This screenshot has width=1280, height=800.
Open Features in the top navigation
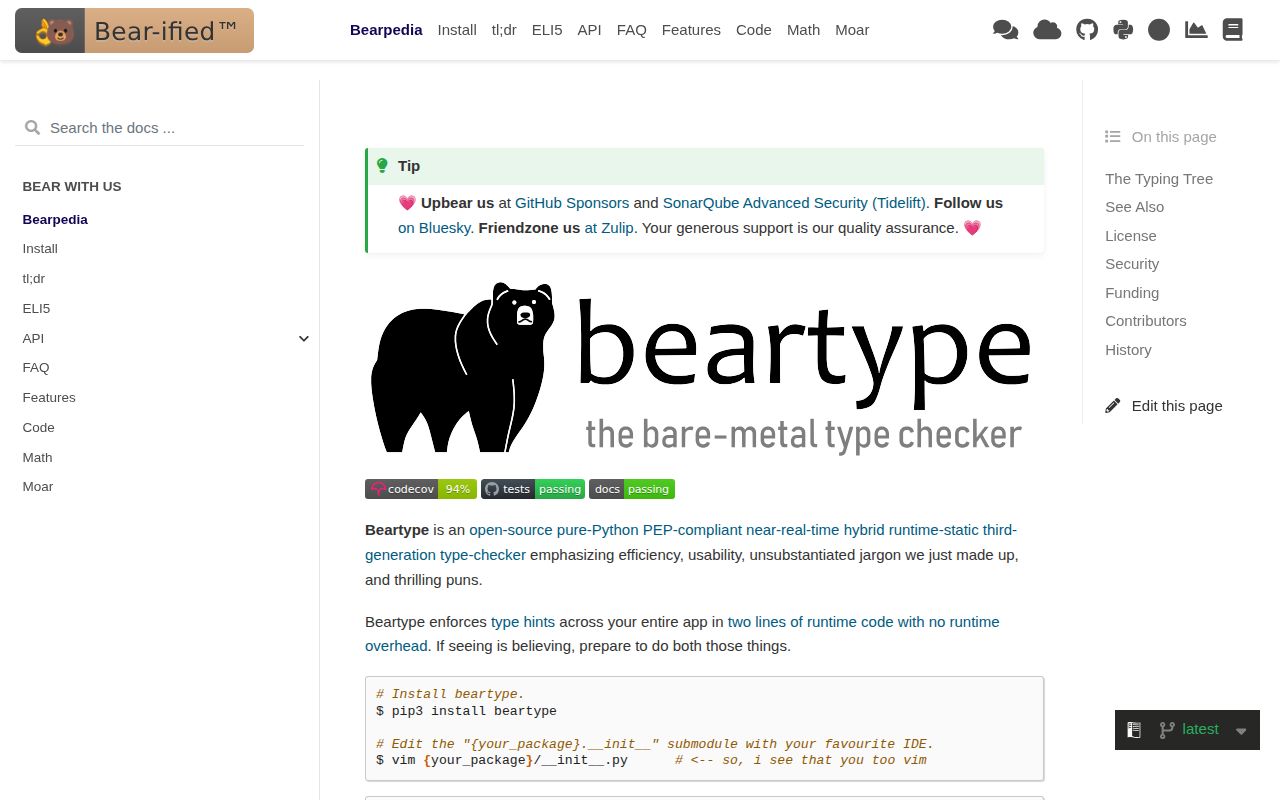pos(691,30)
